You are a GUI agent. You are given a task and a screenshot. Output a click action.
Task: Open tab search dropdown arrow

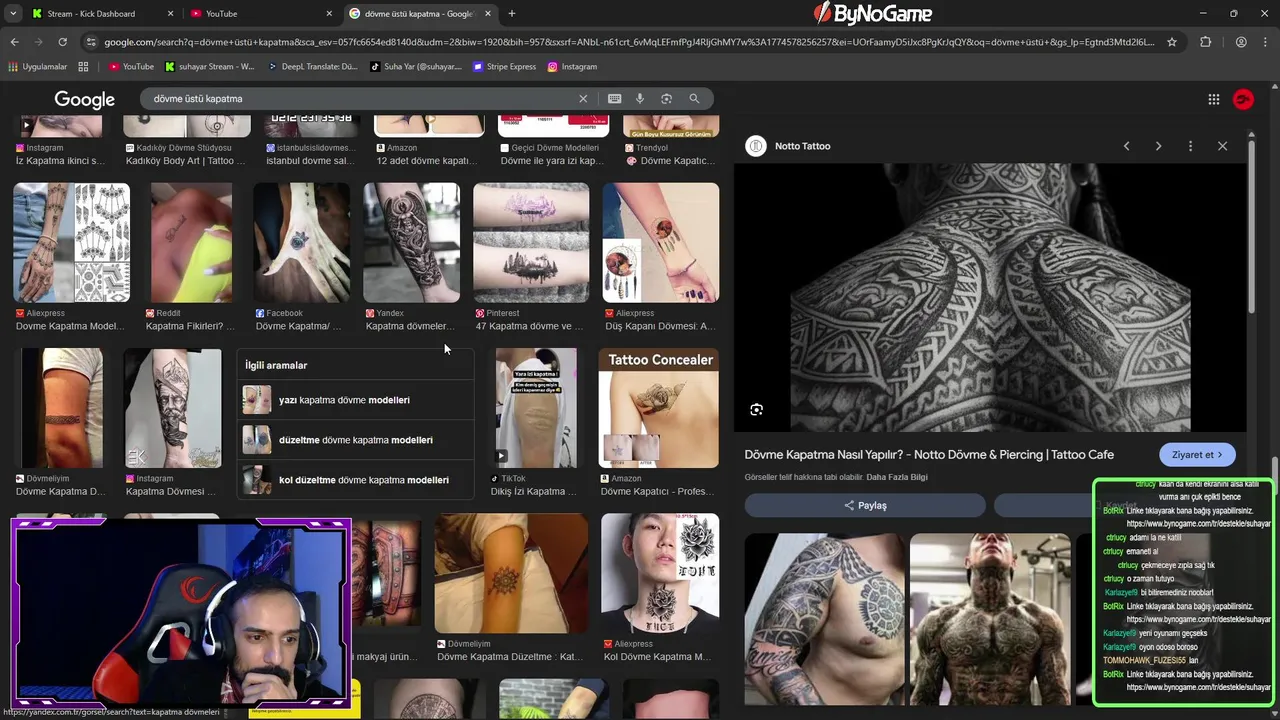point(13,14)
